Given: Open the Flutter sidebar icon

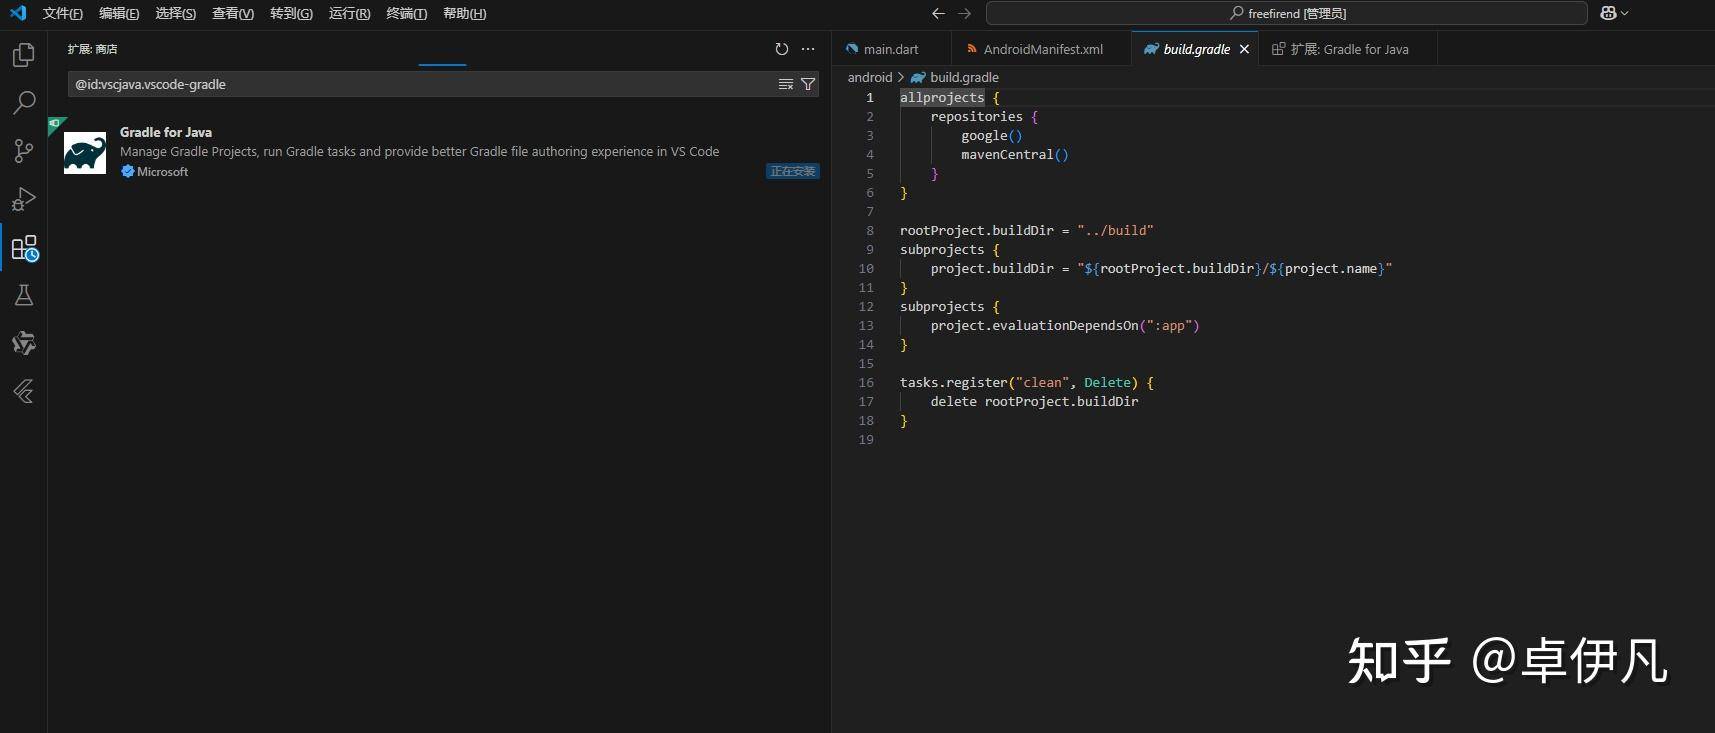Looking at the screenshot, I should pyautogui.click(x=23, y=391).
